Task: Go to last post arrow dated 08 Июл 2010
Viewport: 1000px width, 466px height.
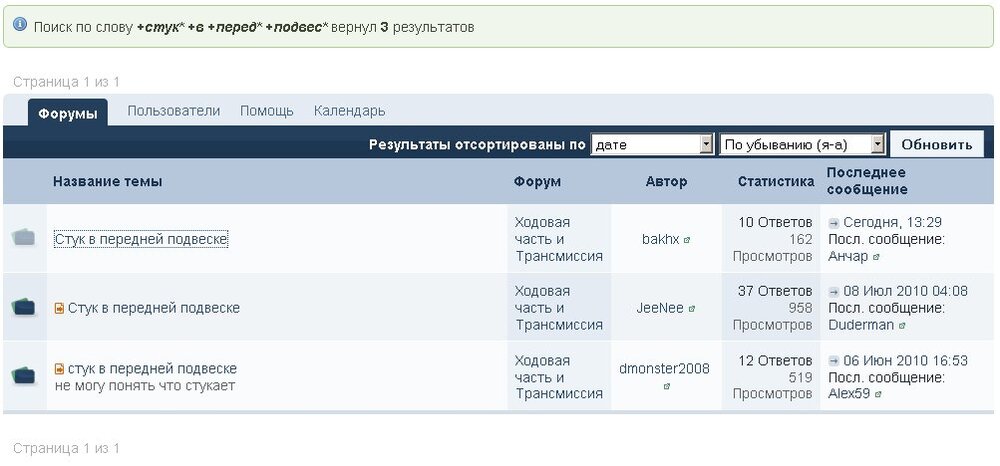Action: pyautogui.click(x=834, y=291)
